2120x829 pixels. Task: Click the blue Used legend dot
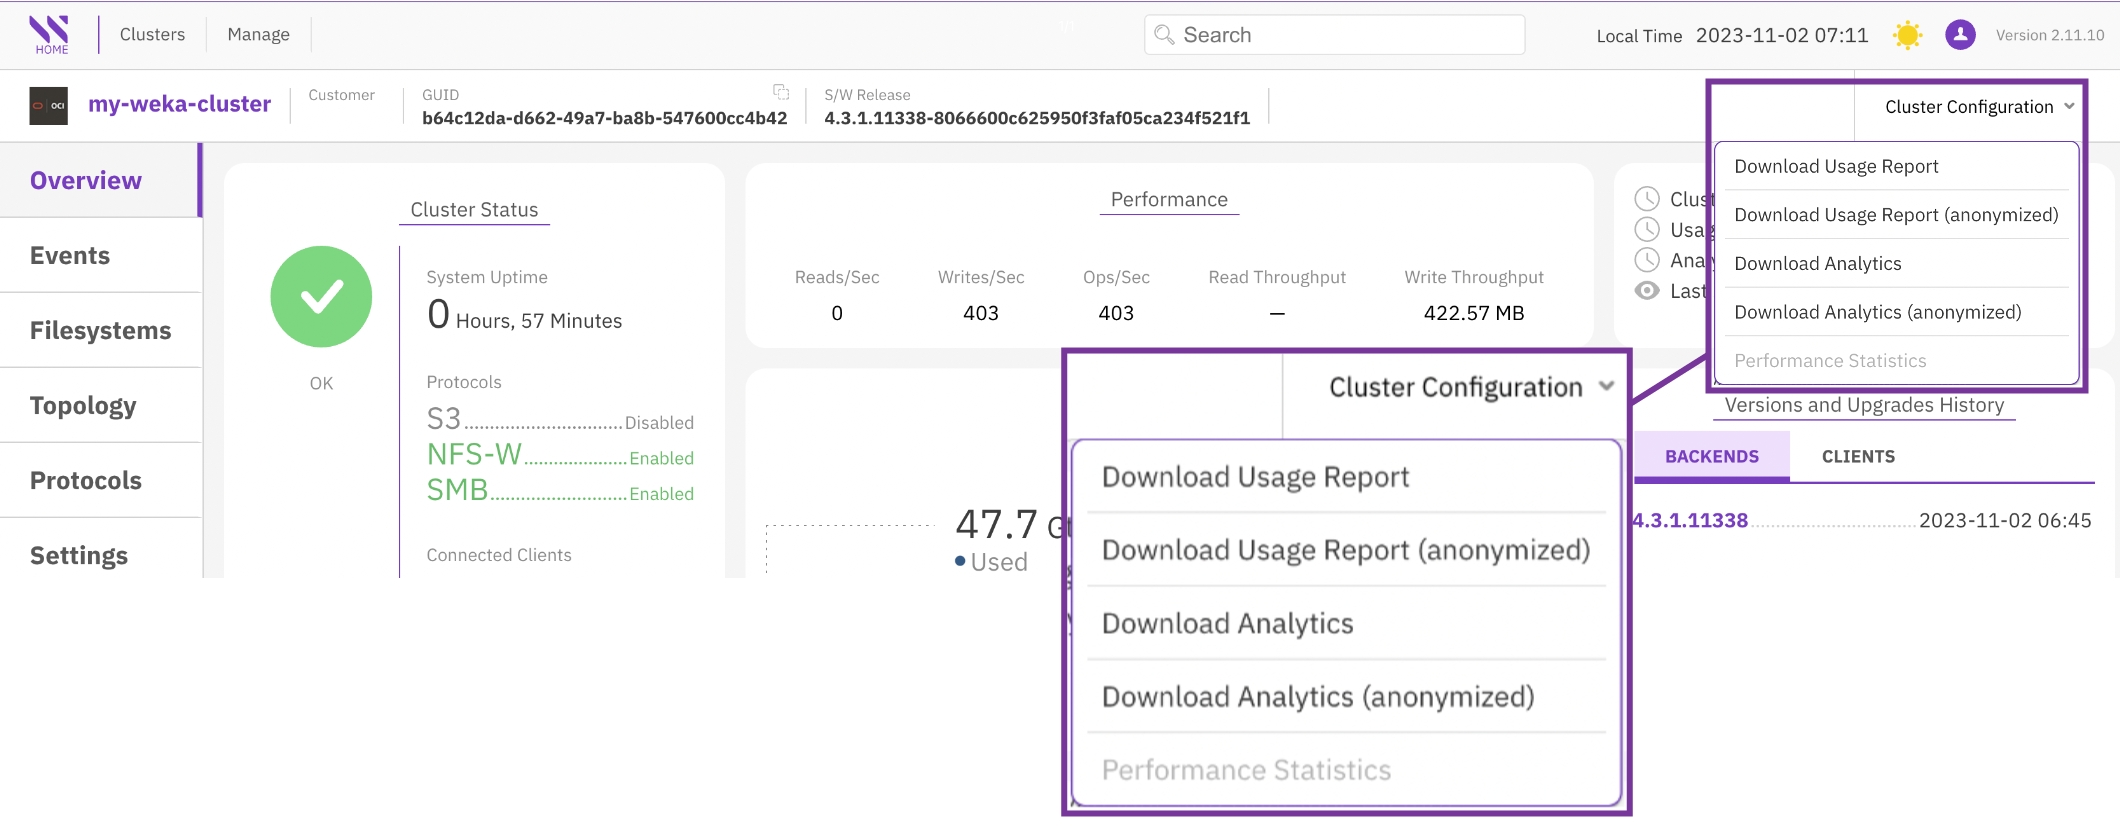(960, 561)
